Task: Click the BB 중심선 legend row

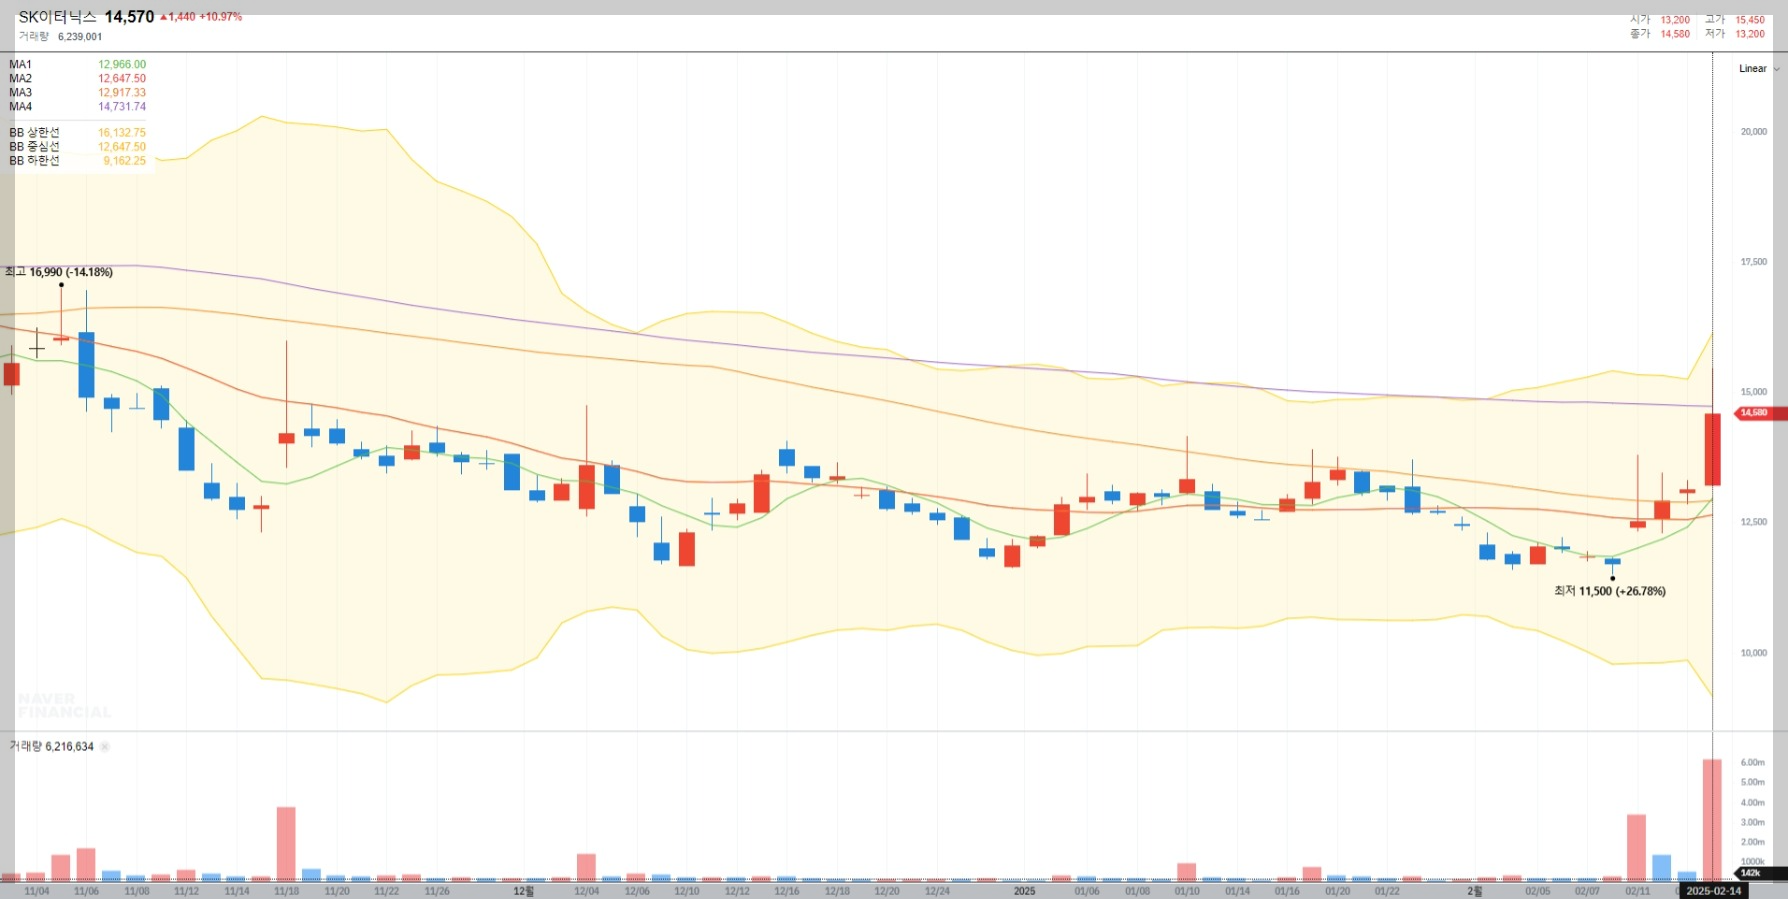Action: 78,147
